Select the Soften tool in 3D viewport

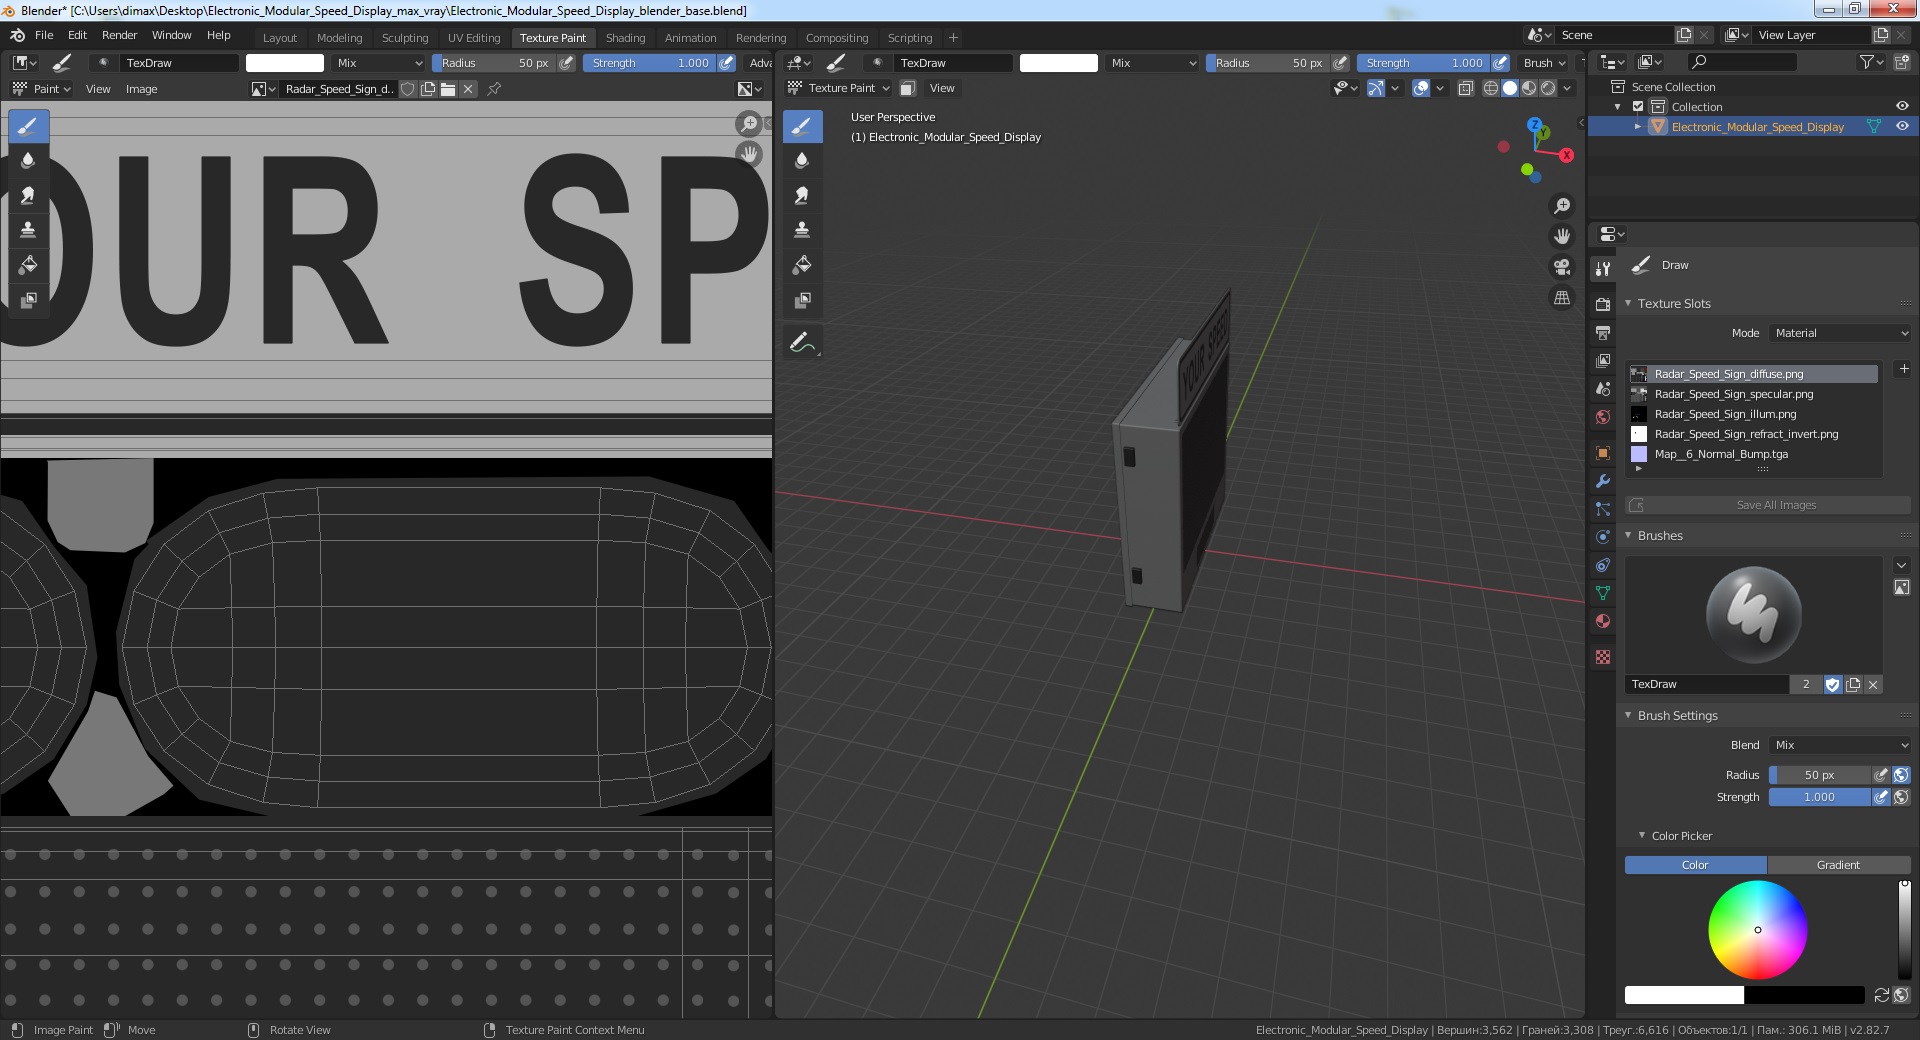pos(802,160)
